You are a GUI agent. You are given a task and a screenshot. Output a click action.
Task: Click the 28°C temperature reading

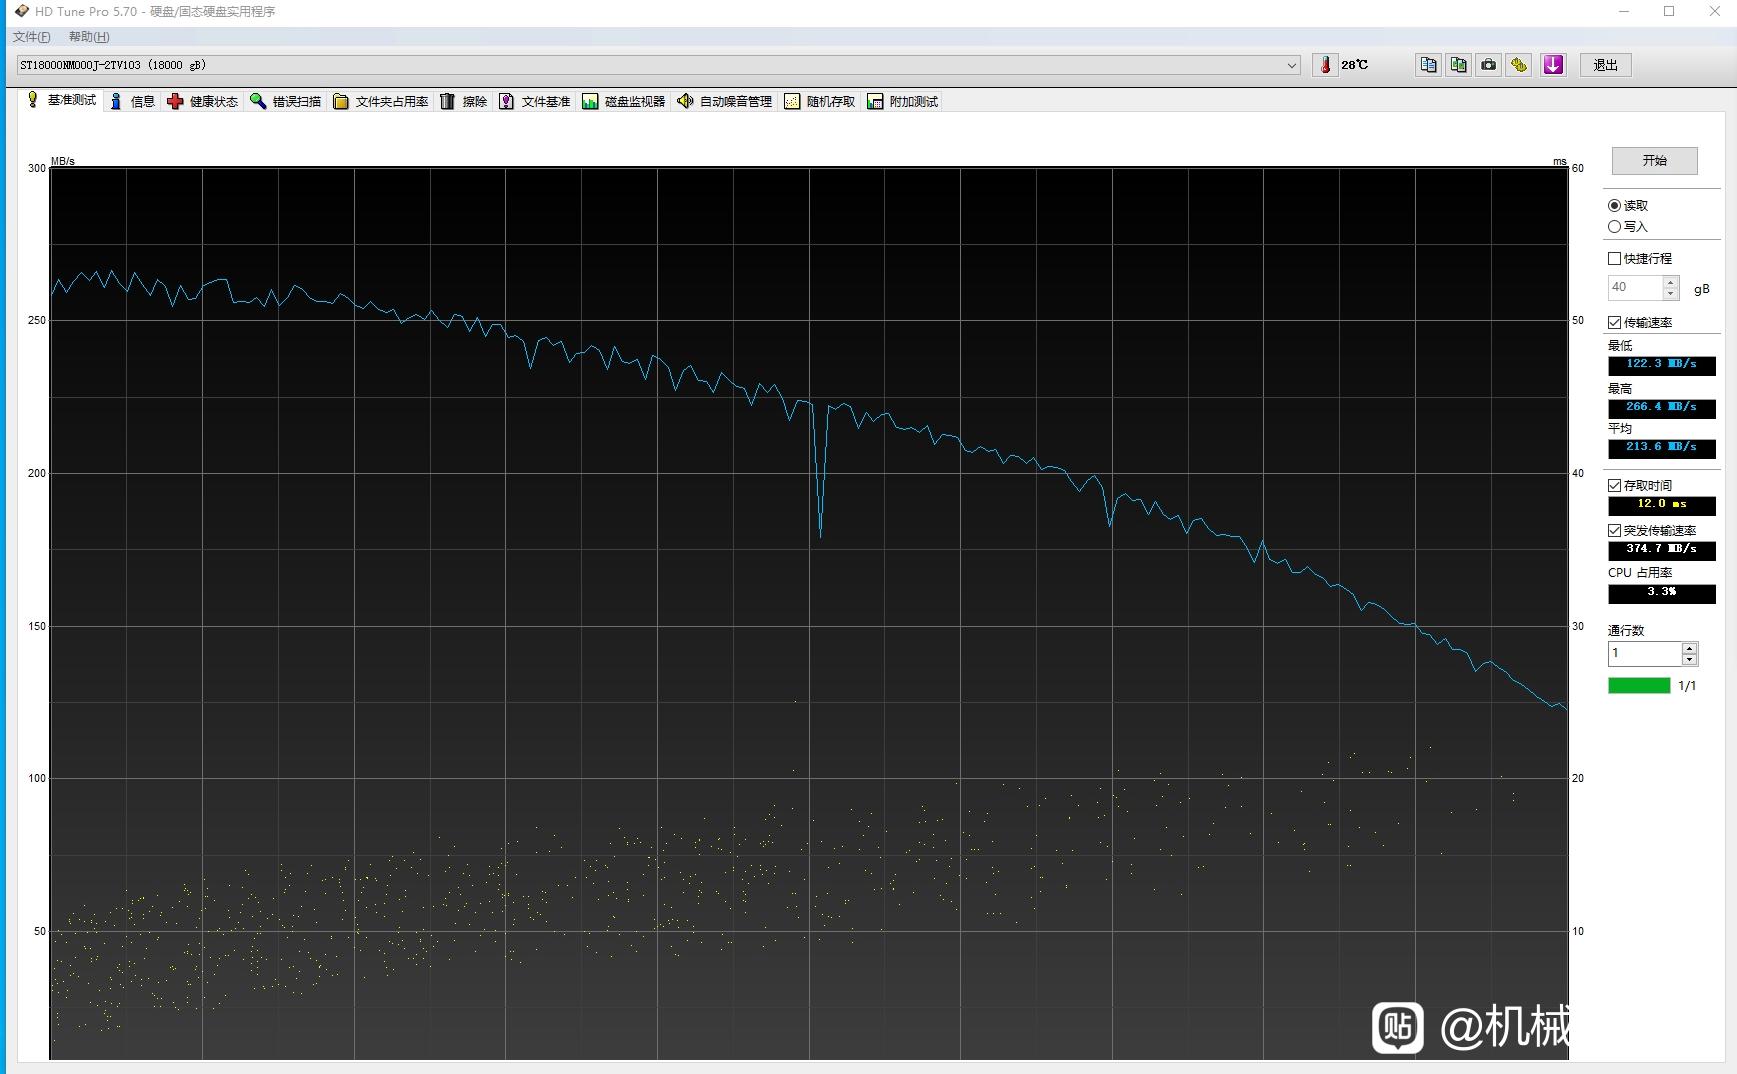(x=1355, y=65)
